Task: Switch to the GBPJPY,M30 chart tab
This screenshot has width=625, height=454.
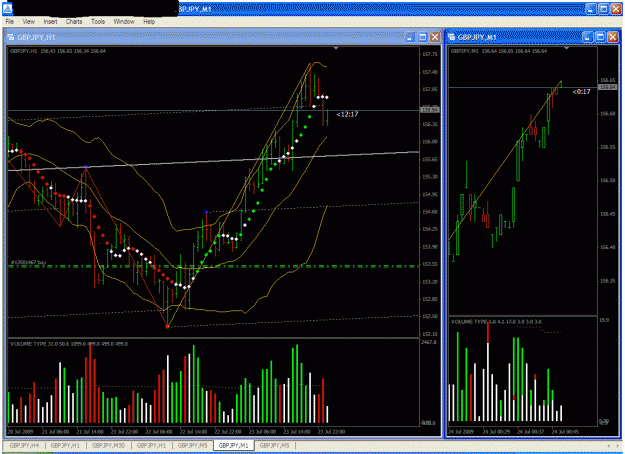Action: (108, 445)
